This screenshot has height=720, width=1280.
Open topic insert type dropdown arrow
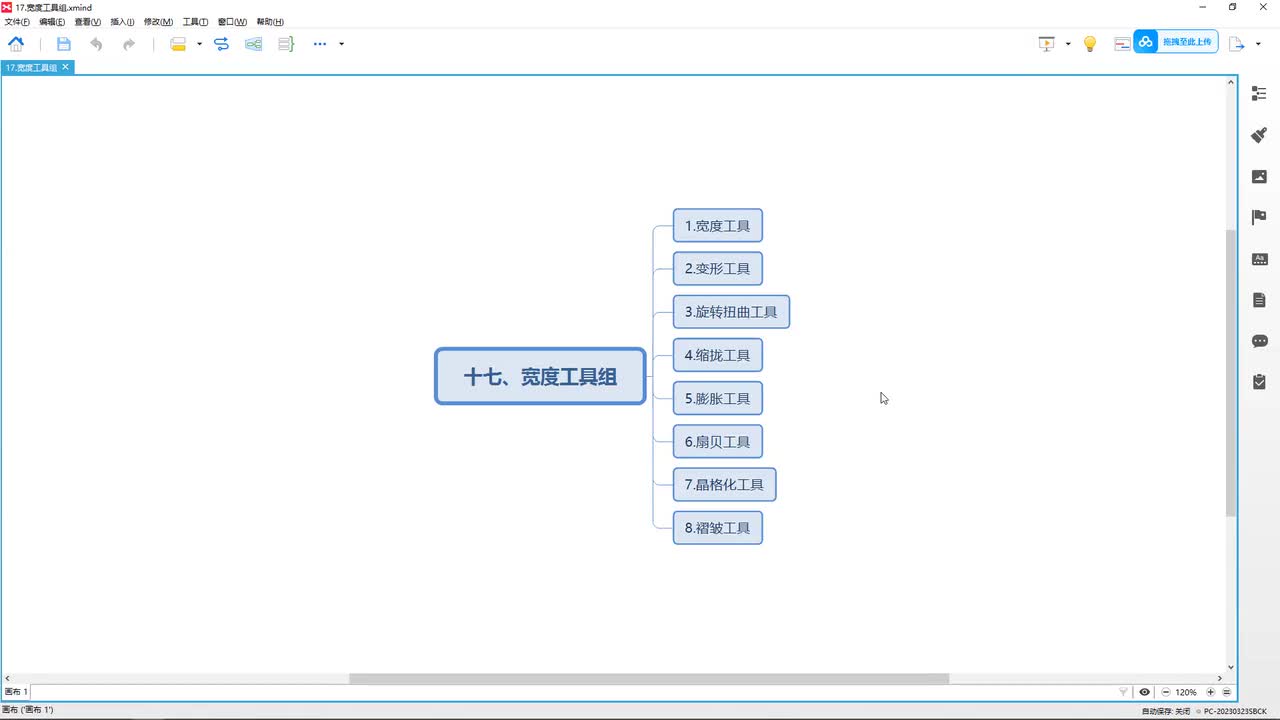point(199,44)
